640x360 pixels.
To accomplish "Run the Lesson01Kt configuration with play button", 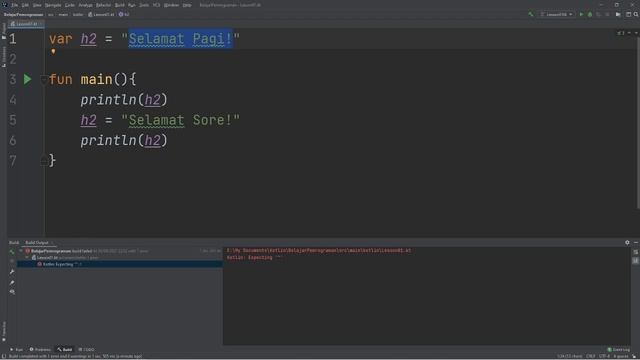I will 582,14.
